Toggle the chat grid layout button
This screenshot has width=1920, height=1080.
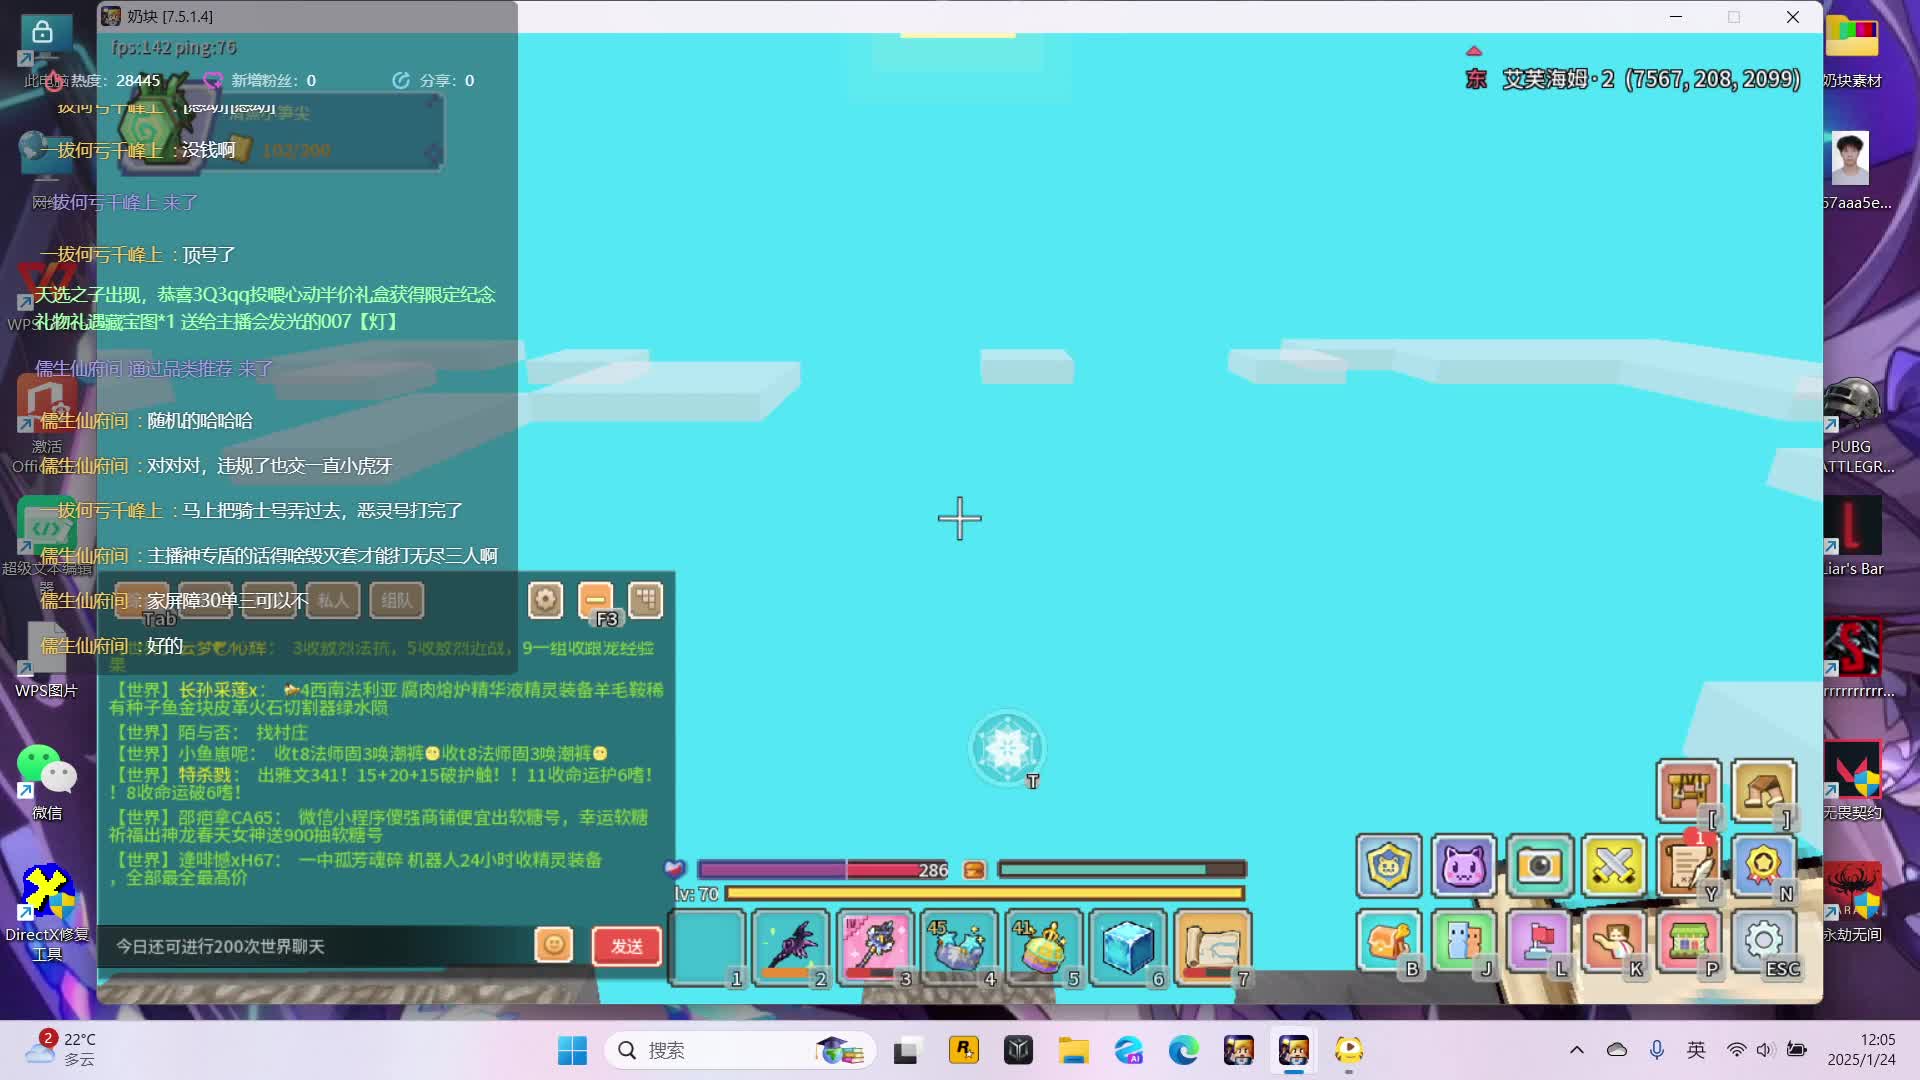[646, 600]
